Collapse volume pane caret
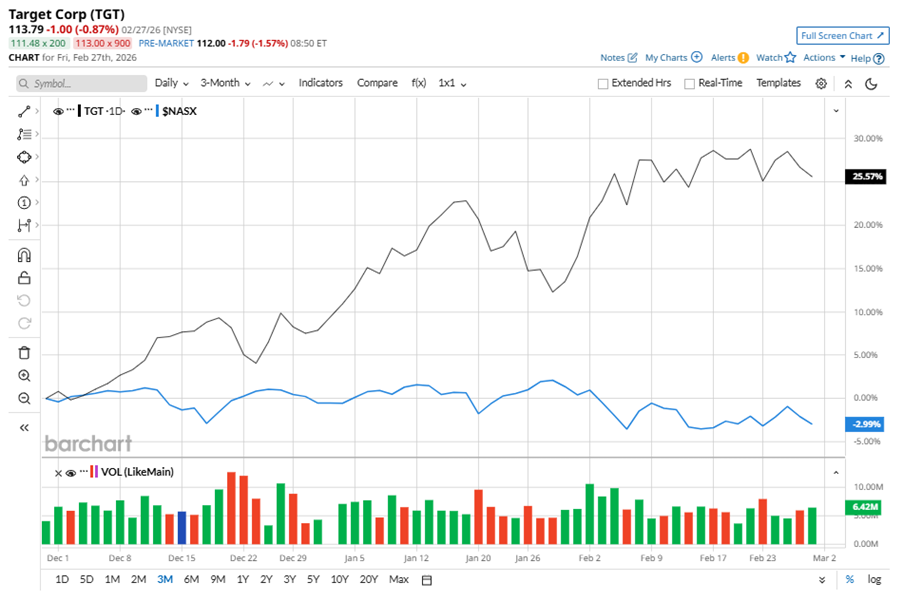This screenshot has width=903, height=601. (x=836, y=473)
